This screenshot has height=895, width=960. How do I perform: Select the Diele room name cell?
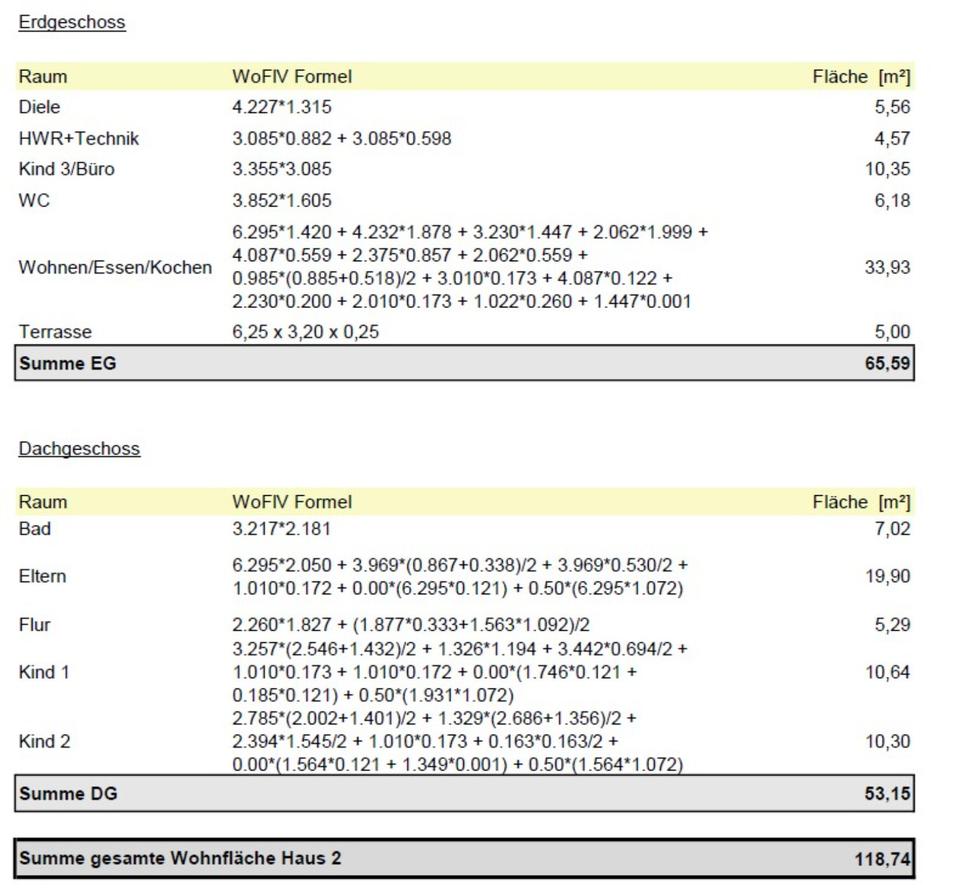click(x=39, y=107)
